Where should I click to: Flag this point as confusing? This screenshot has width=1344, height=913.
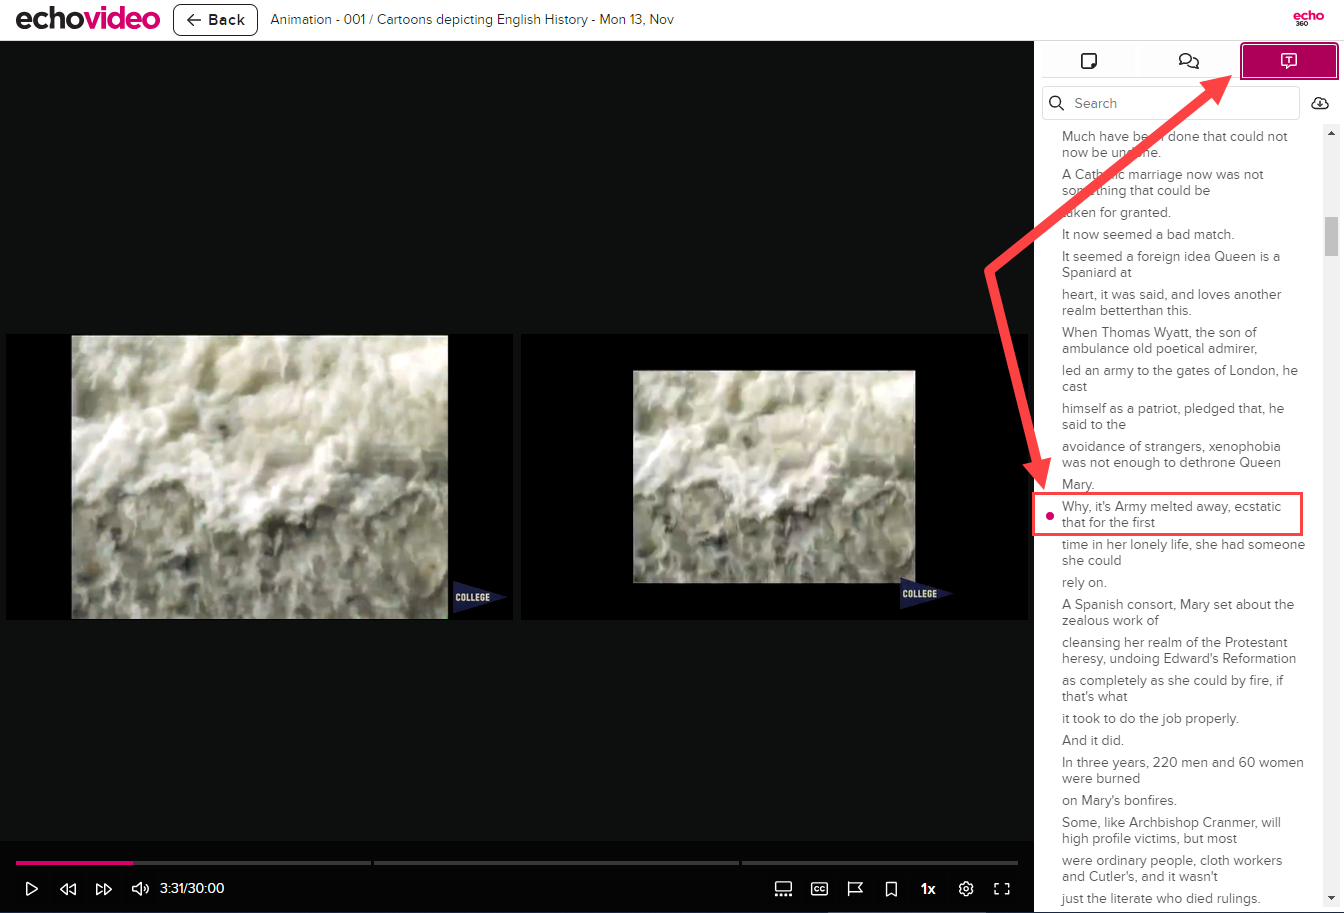[855, 888]
